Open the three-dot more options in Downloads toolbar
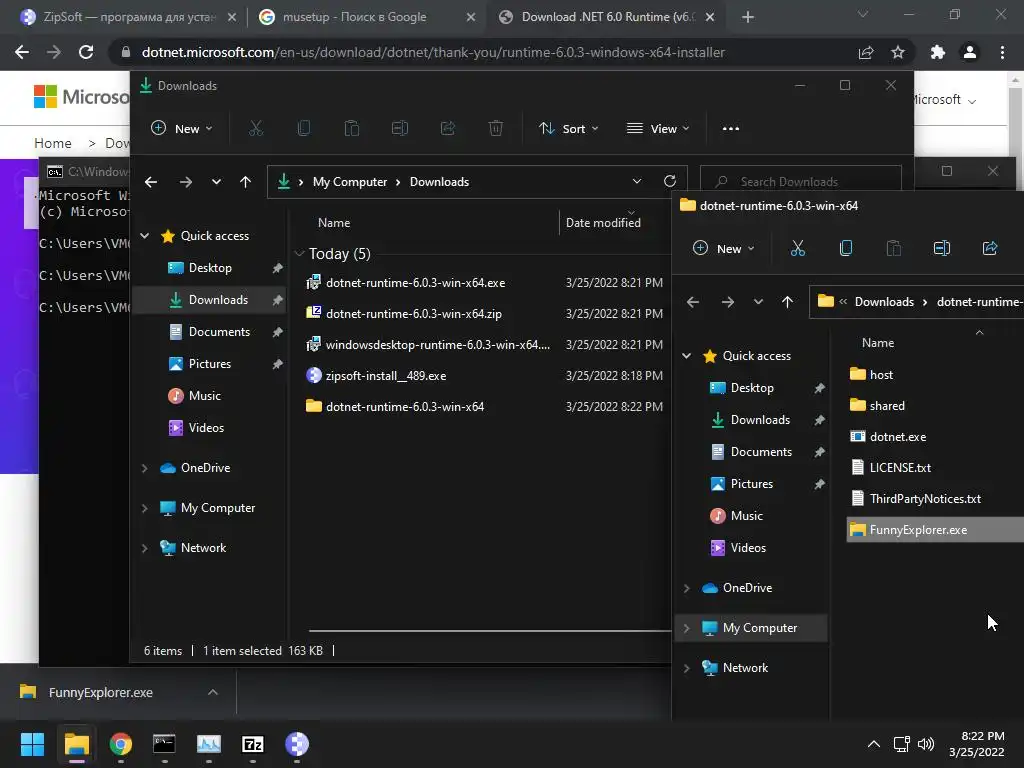 [x=731, y=129]
